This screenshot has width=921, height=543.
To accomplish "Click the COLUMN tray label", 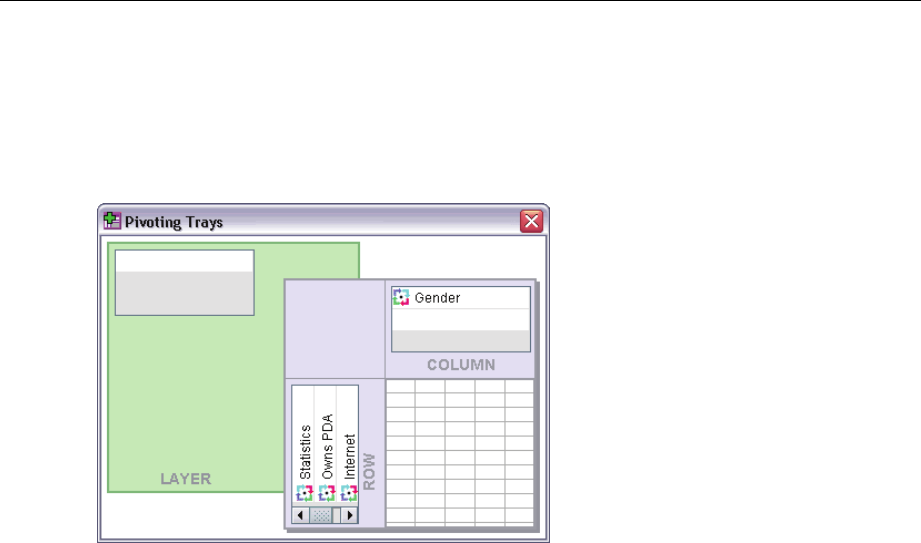I will (461, 365).
